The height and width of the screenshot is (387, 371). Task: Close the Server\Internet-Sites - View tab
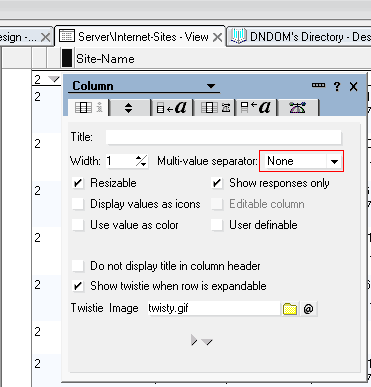[x=218, y=37]
